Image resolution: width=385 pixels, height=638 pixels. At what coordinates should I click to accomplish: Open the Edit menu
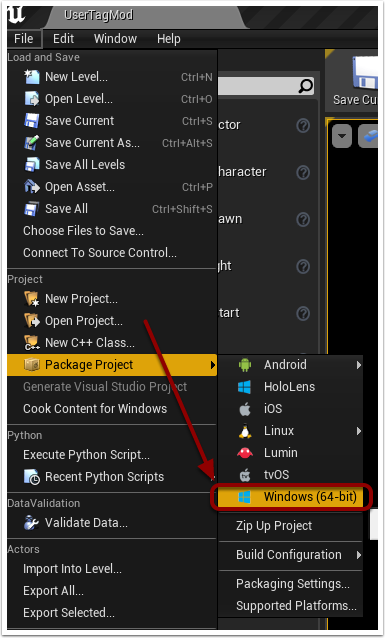tap(63, 39)
